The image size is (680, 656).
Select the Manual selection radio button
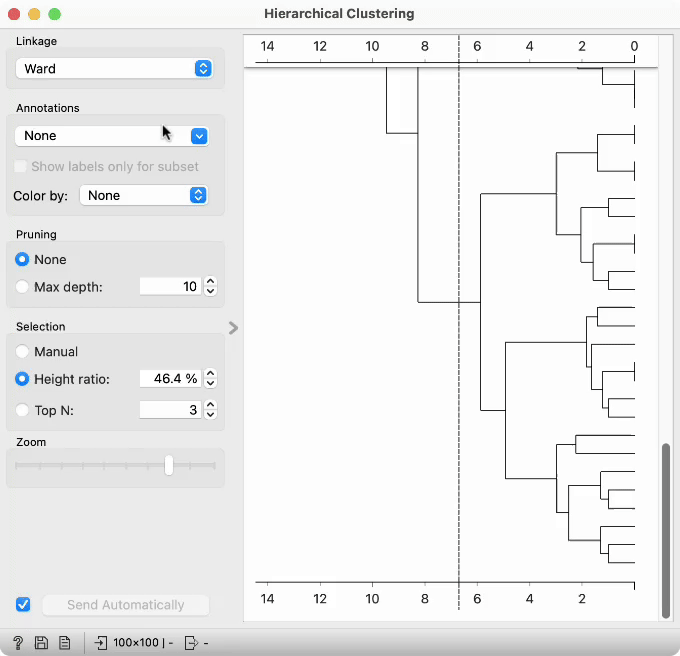tap(22, 351)
